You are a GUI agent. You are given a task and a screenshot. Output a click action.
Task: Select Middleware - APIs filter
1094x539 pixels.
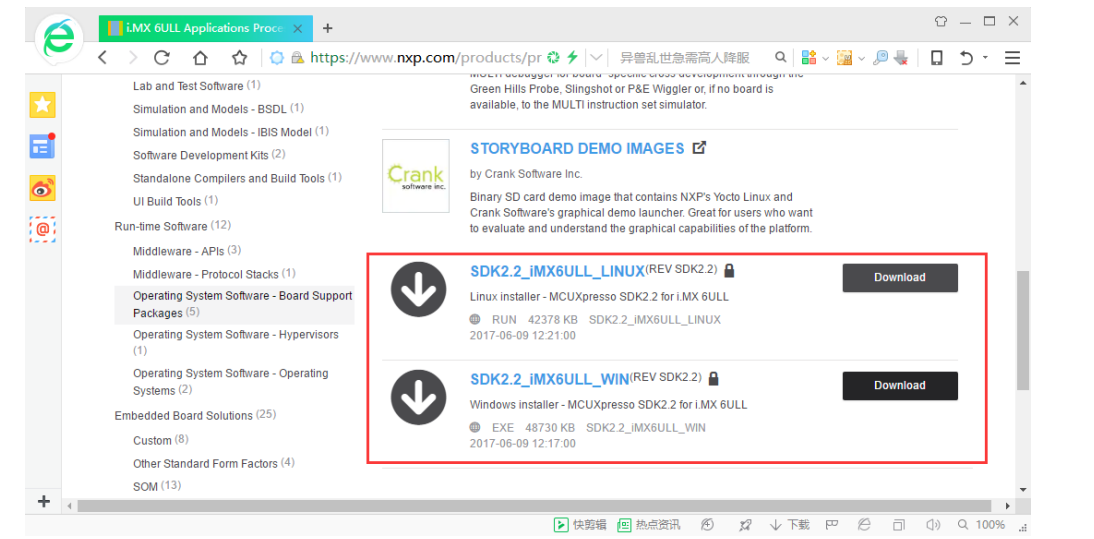[x=187, y=250]
